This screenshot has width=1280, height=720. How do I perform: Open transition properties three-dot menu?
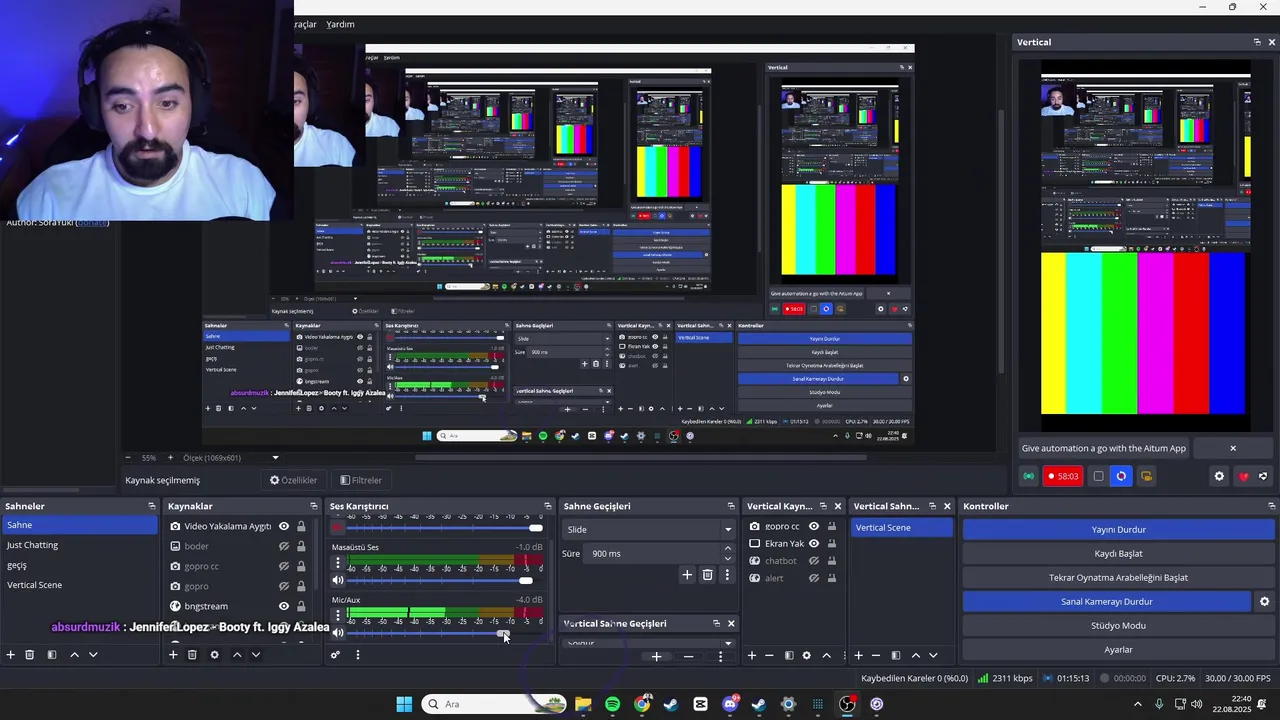pos(727,575)
